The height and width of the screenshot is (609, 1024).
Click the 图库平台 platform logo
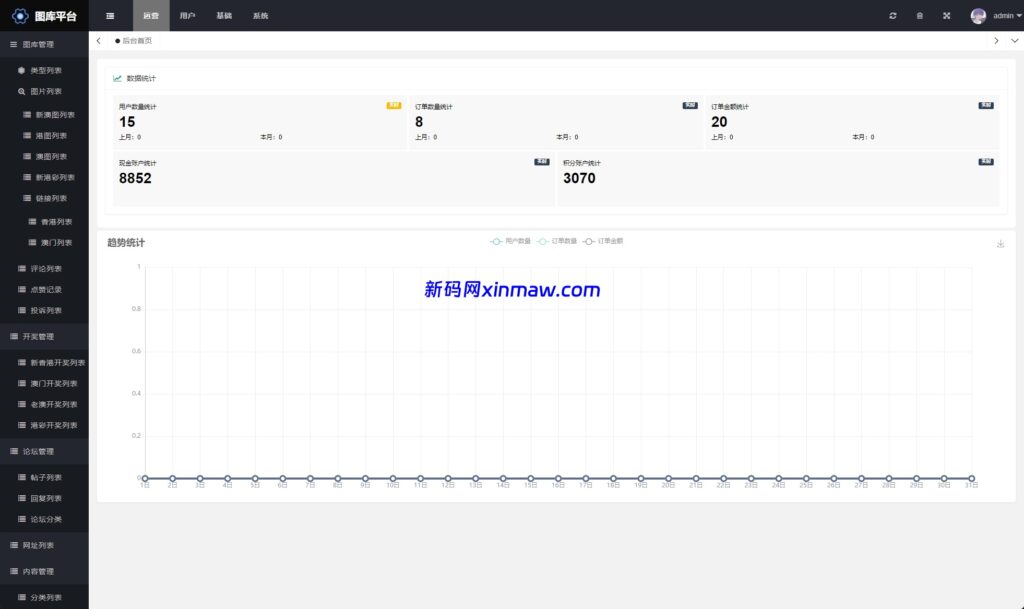44,15
